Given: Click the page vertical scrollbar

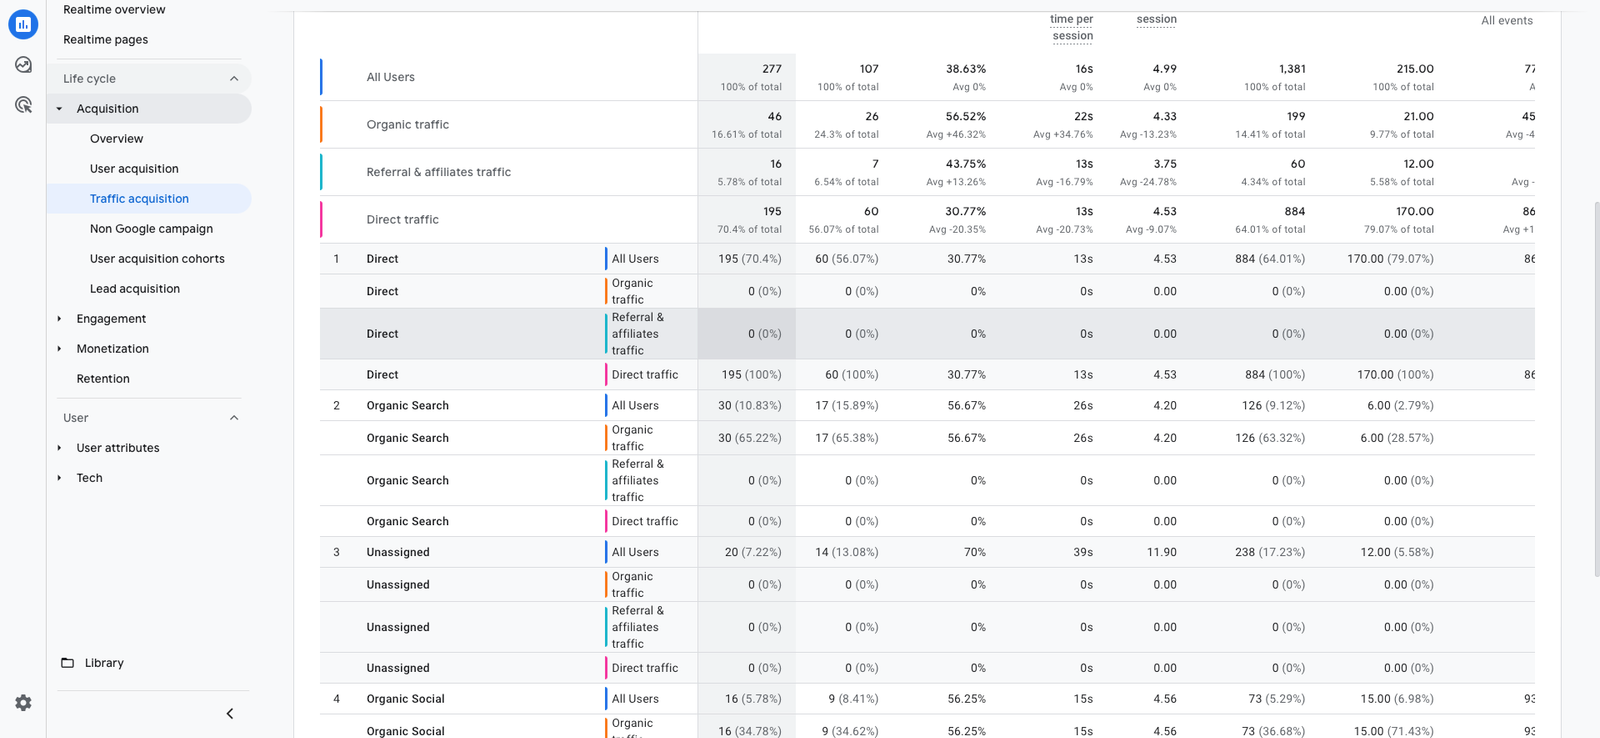Looking at the screenshot, I should pyautogui.click(x=1595, y=390).
